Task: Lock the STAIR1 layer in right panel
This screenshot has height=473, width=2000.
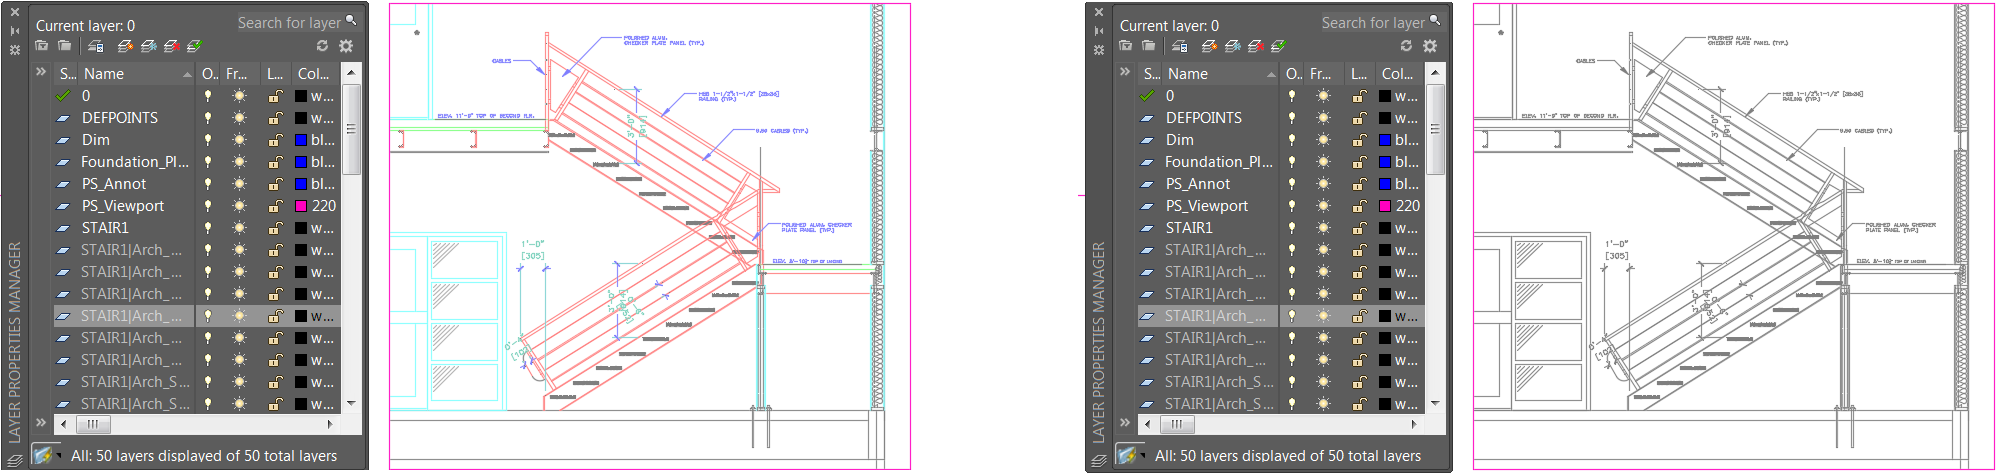Action: (1358, 228)
